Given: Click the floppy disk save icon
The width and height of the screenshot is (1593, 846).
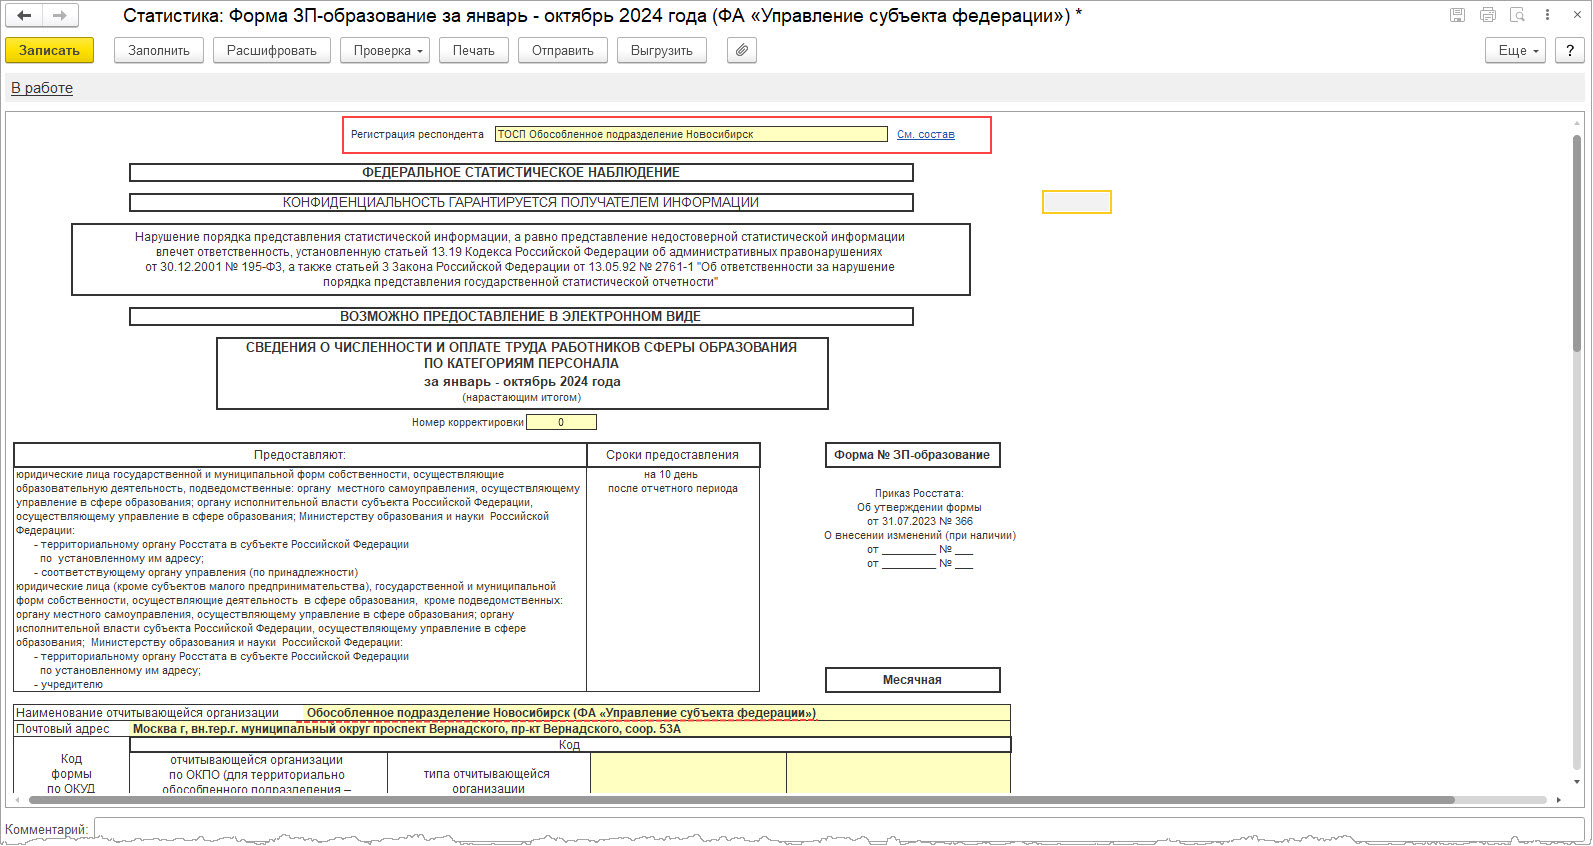Looking at the screenshot, I should tap(1457, 15).
